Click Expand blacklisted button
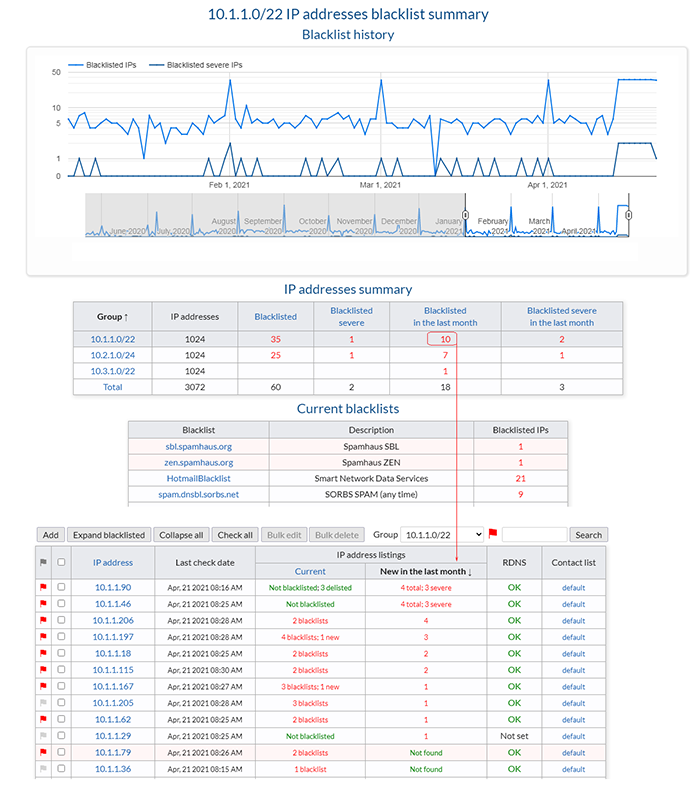The image size is (700, 800). pyautogui.click(x=109, y=535)
